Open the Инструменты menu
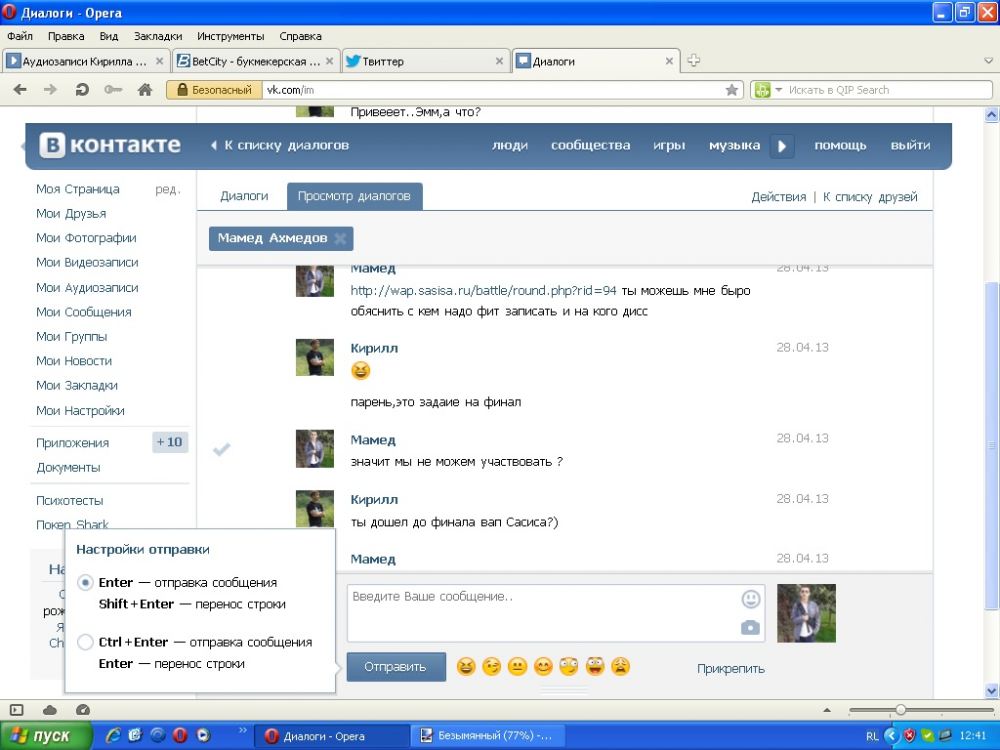Image resolution: width=1000 pixels, height=750 pixels. (231, 36)
